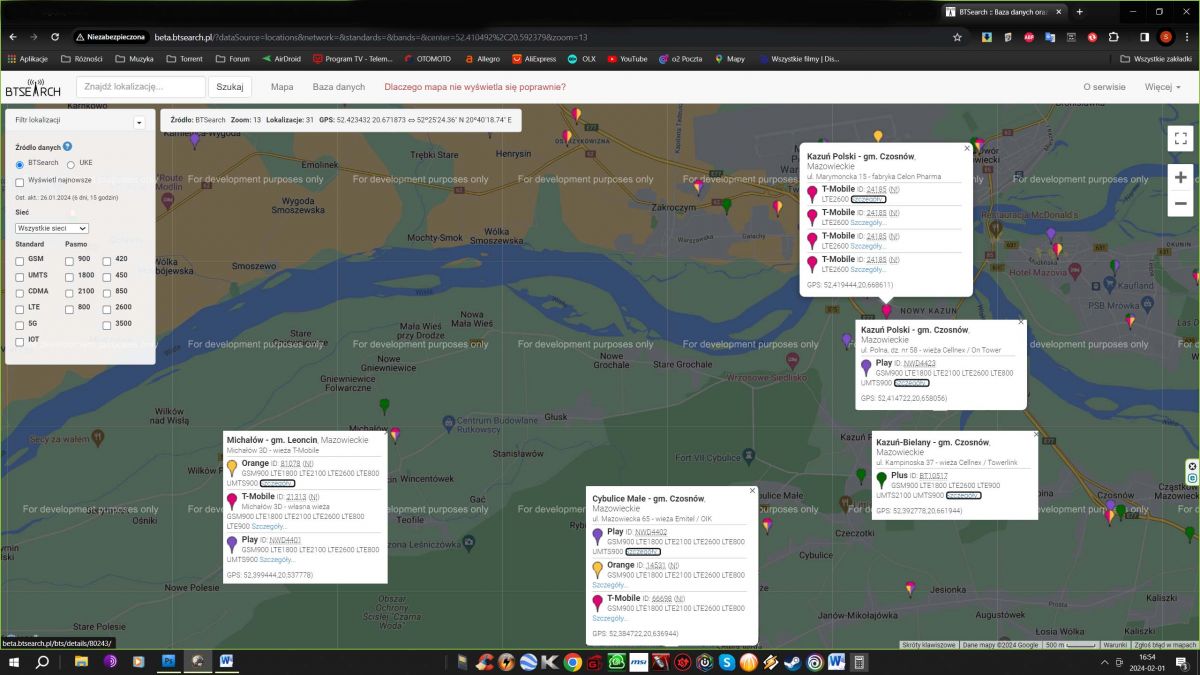Check the 3500 band checkbox
1200x675 pixels.
coord(107,324)
